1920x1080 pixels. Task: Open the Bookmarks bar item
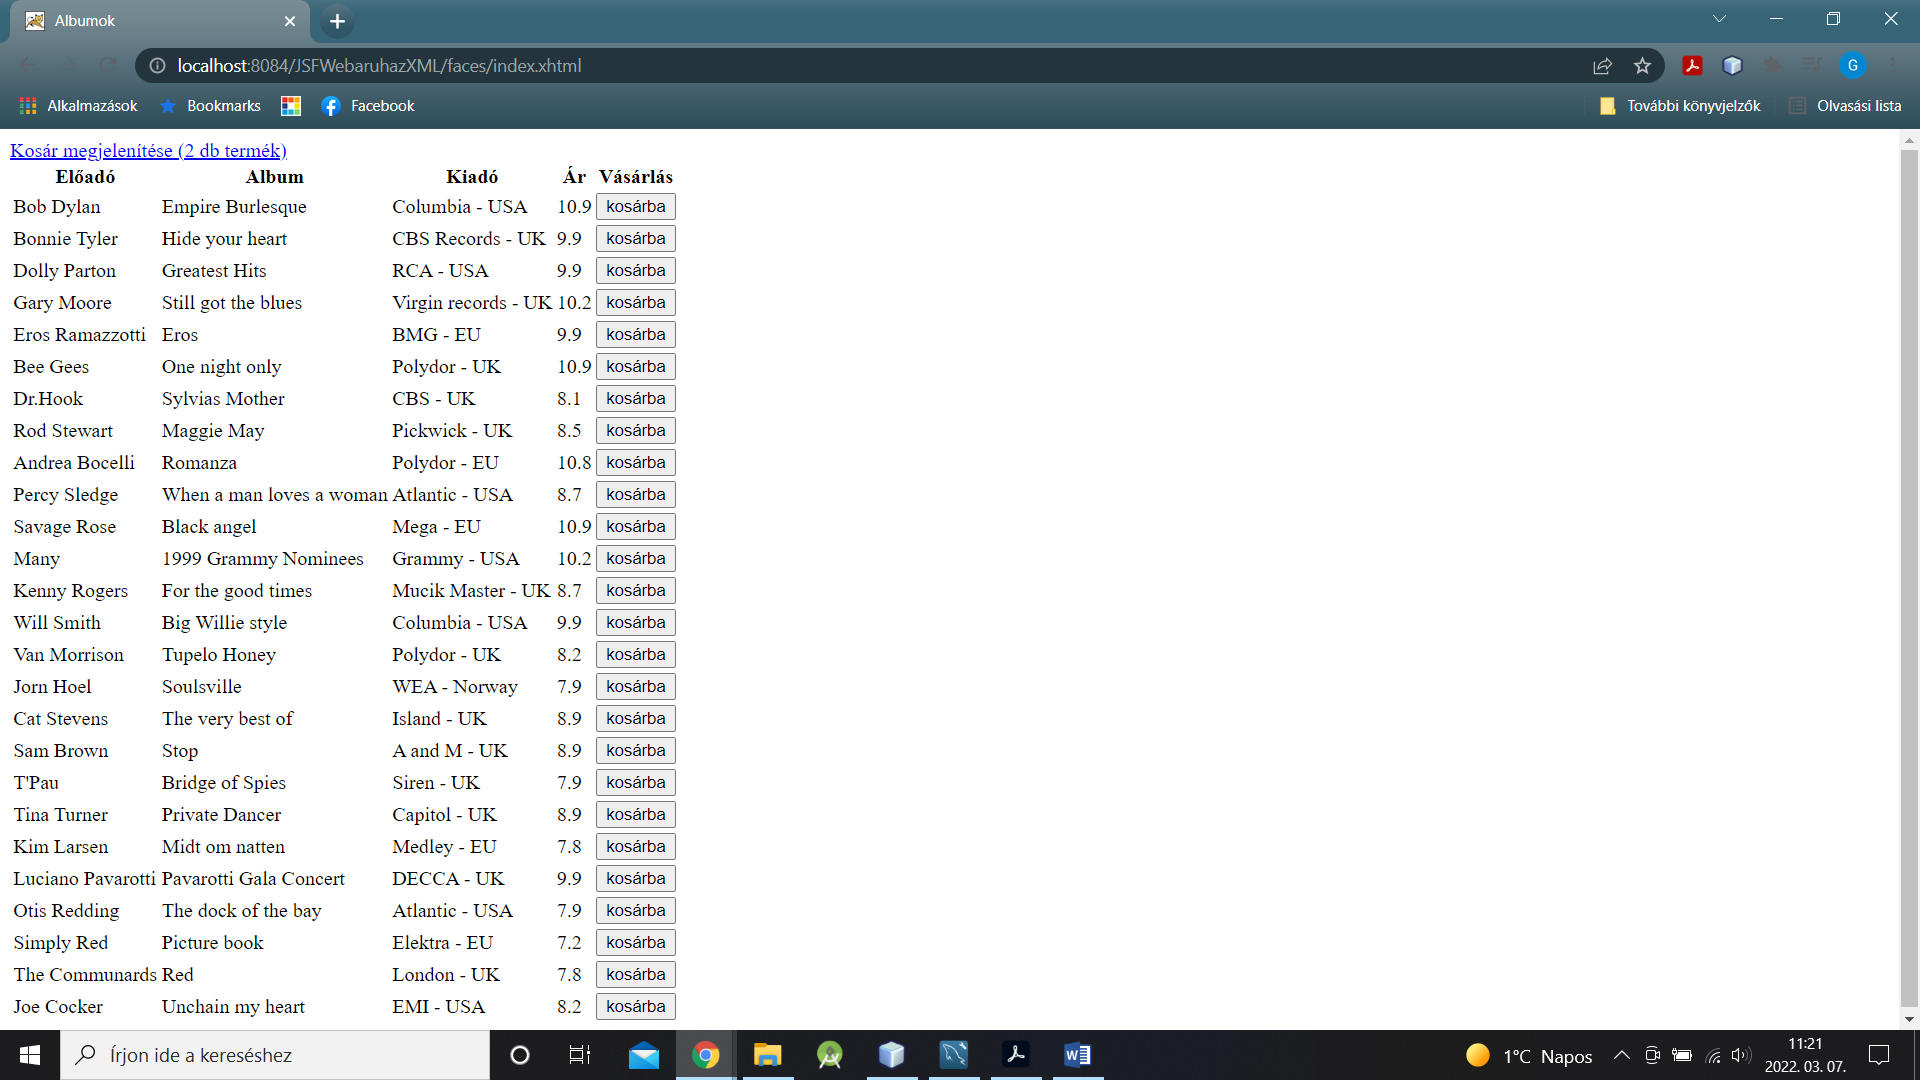[x=210, y=106]
